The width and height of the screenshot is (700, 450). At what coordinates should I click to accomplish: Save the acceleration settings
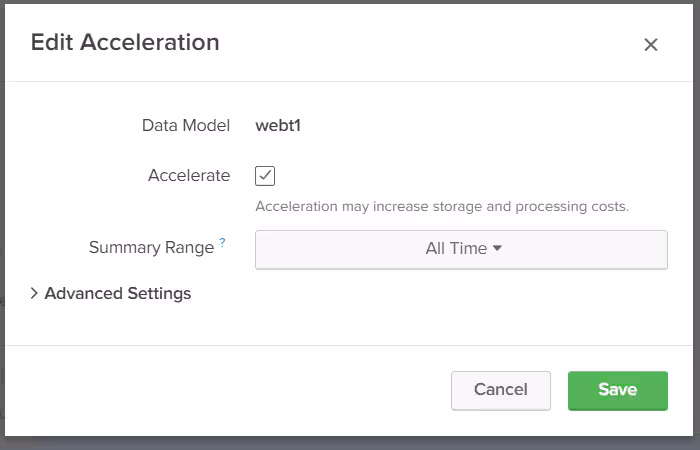617,390
